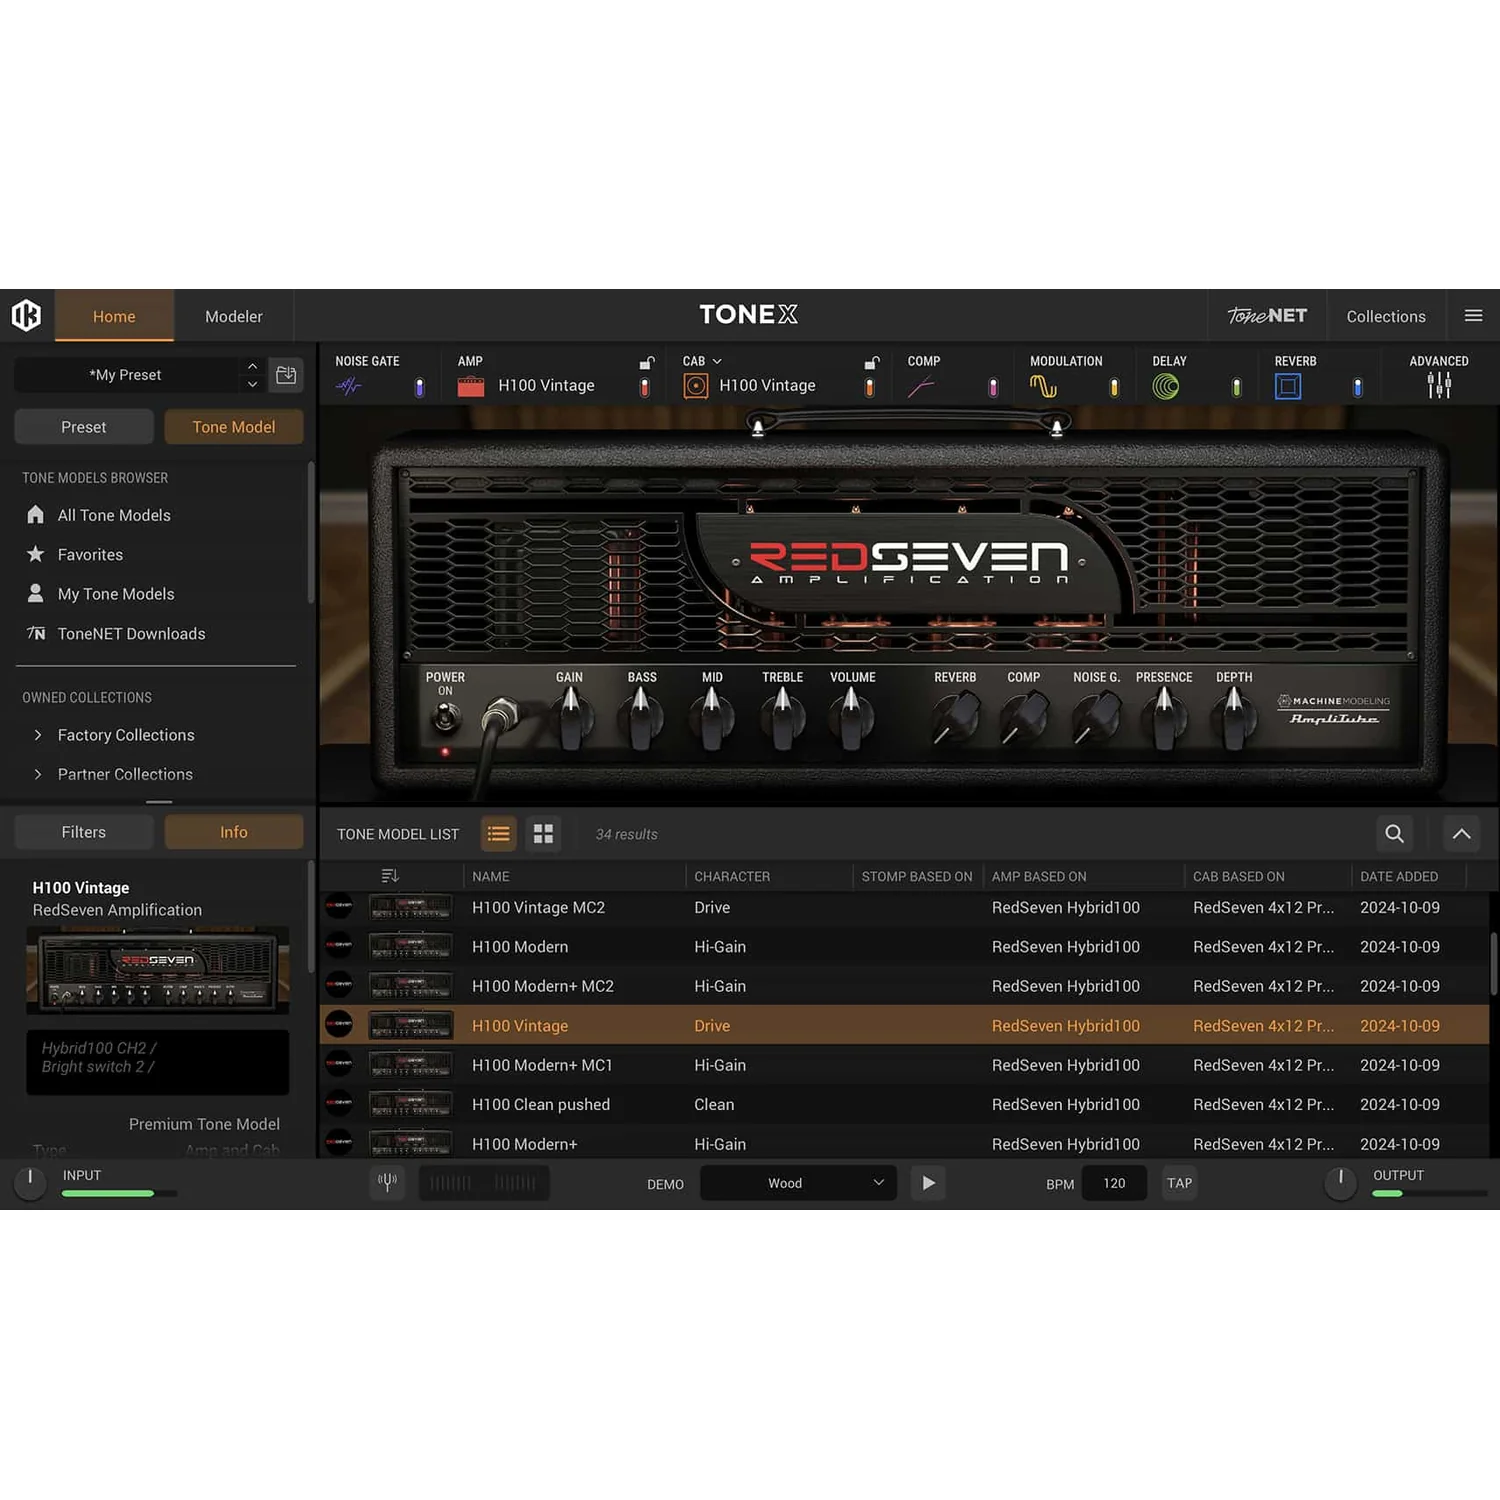1500x1500 pixels.
Task: Open the Delay effect icon
Action: 1165,386
